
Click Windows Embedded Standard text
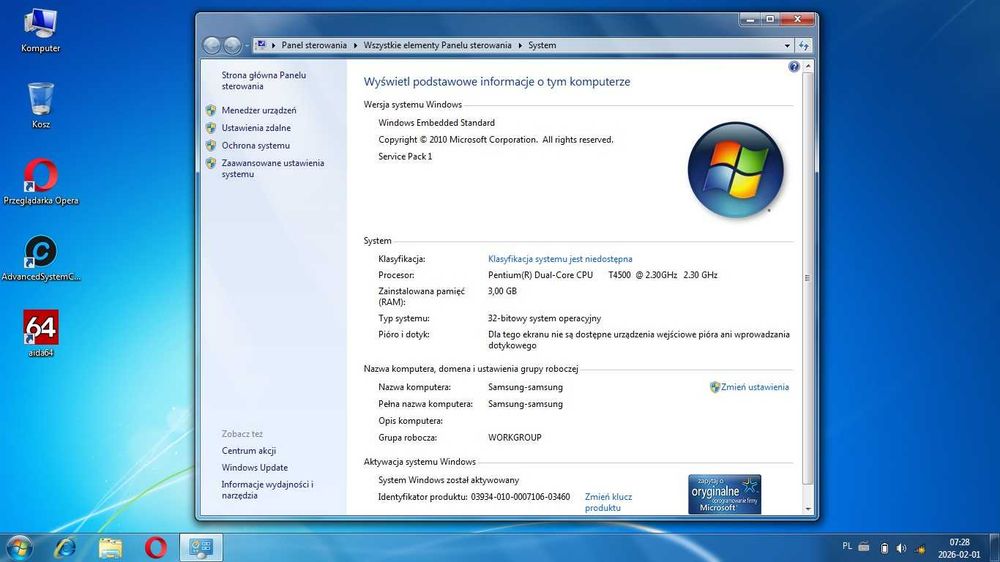click(x=436, y=122)
